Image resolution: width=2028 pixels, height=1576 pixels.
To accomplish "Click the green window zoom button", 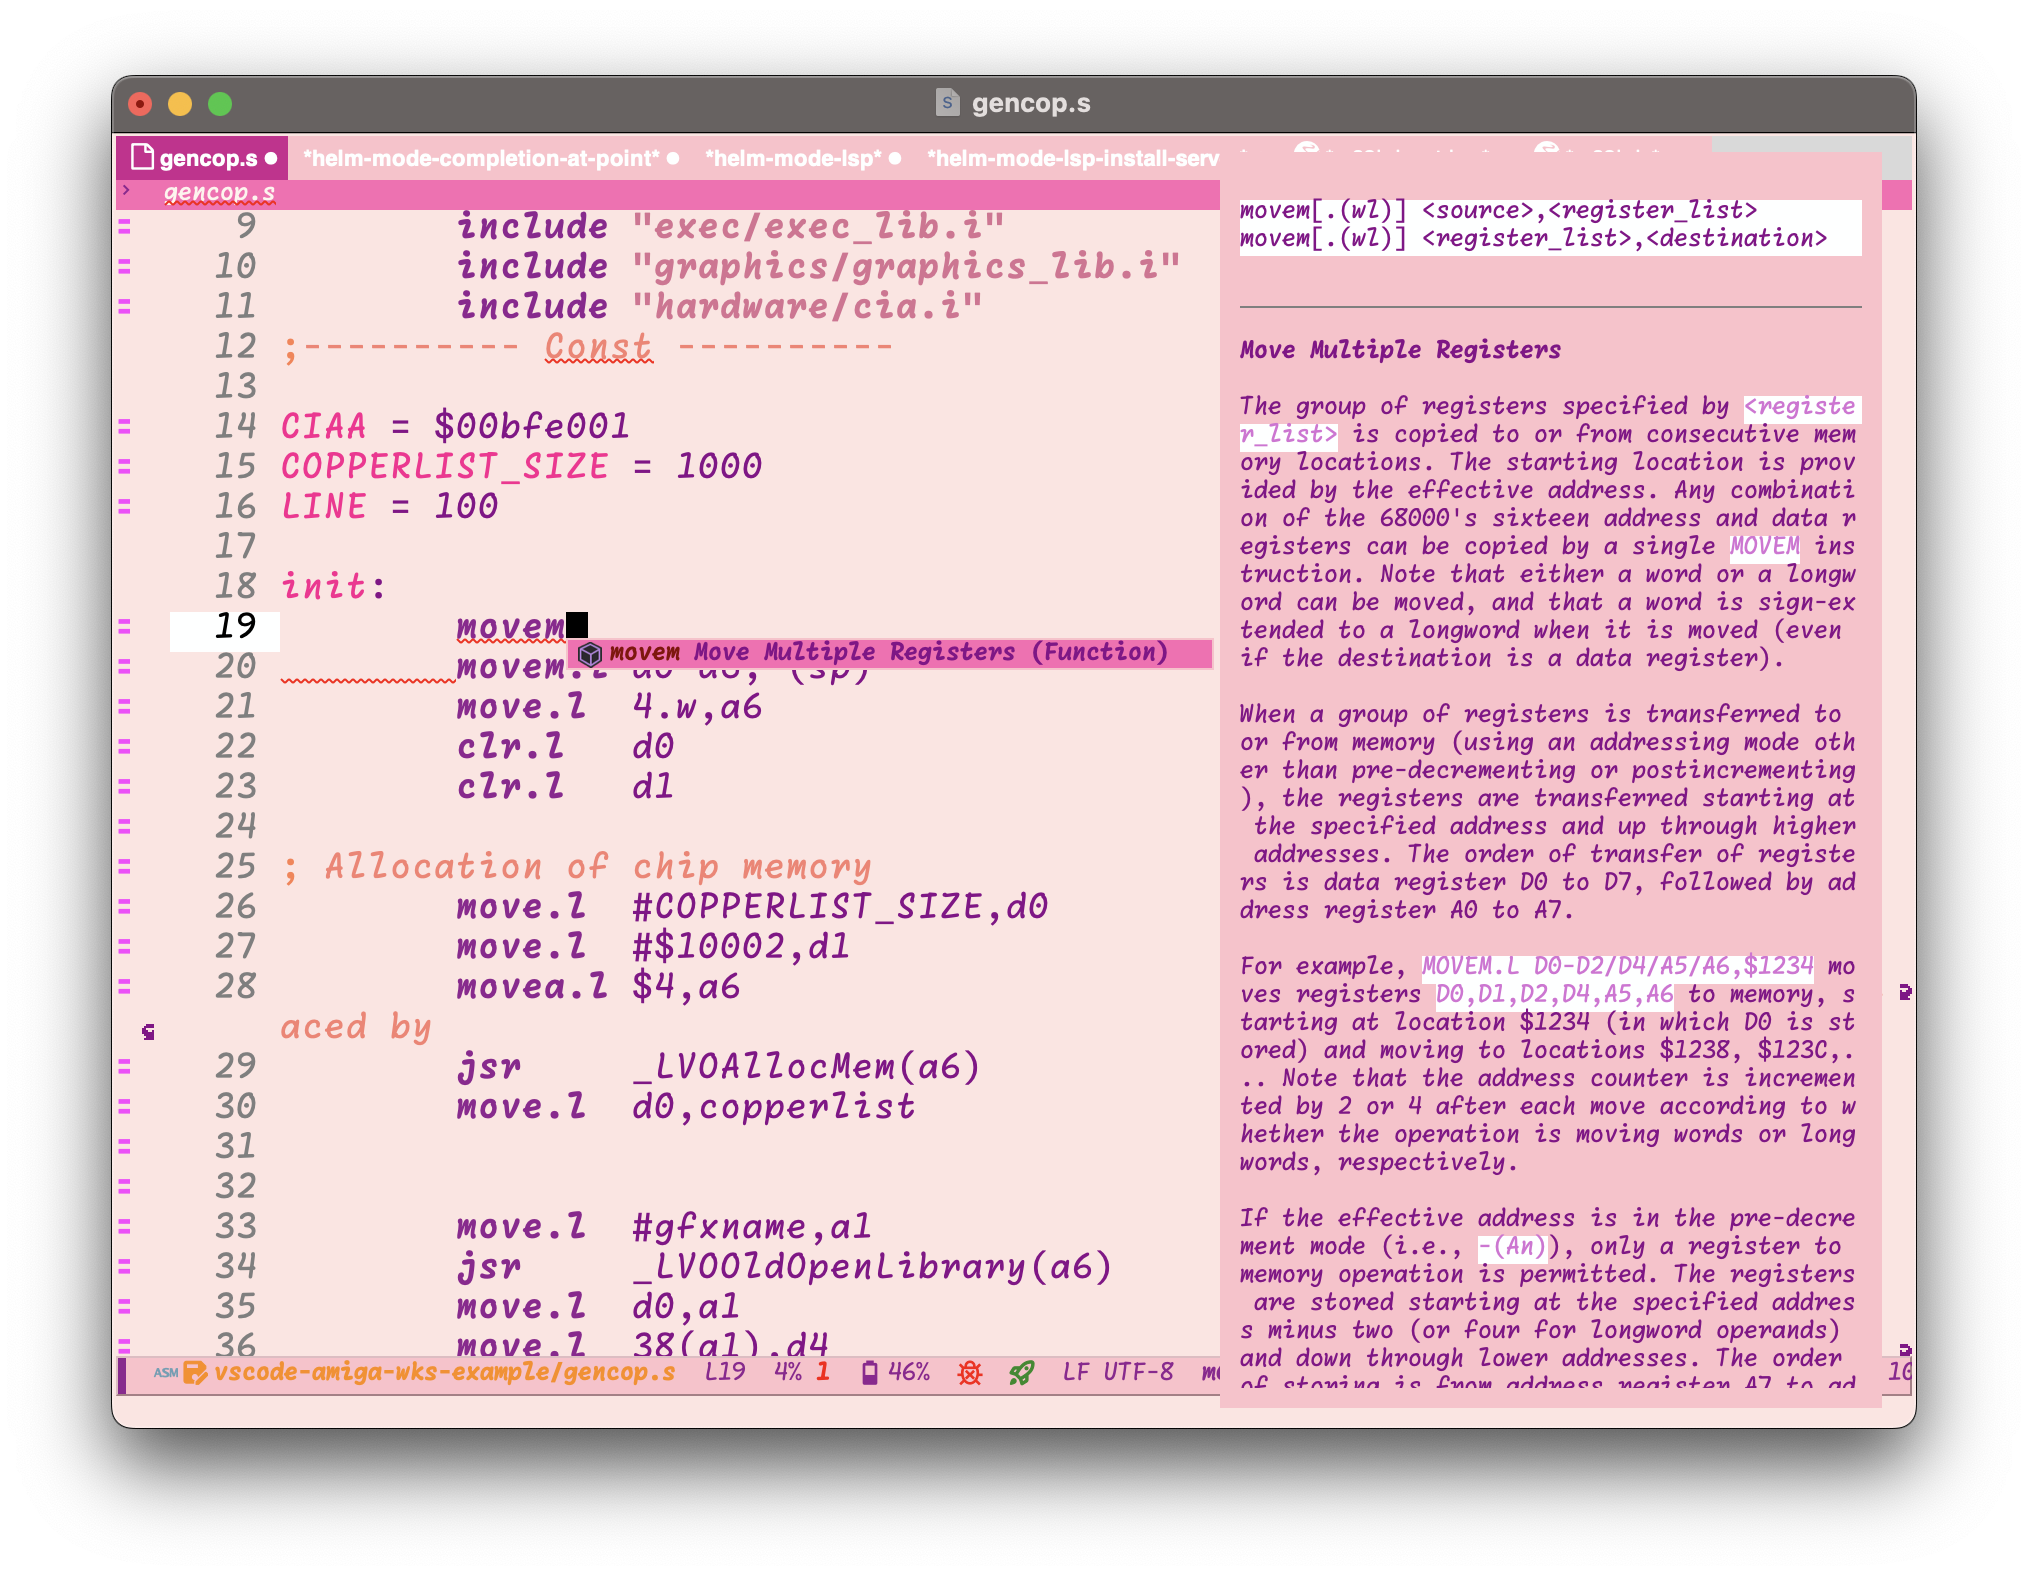I will tap(220, 104).
